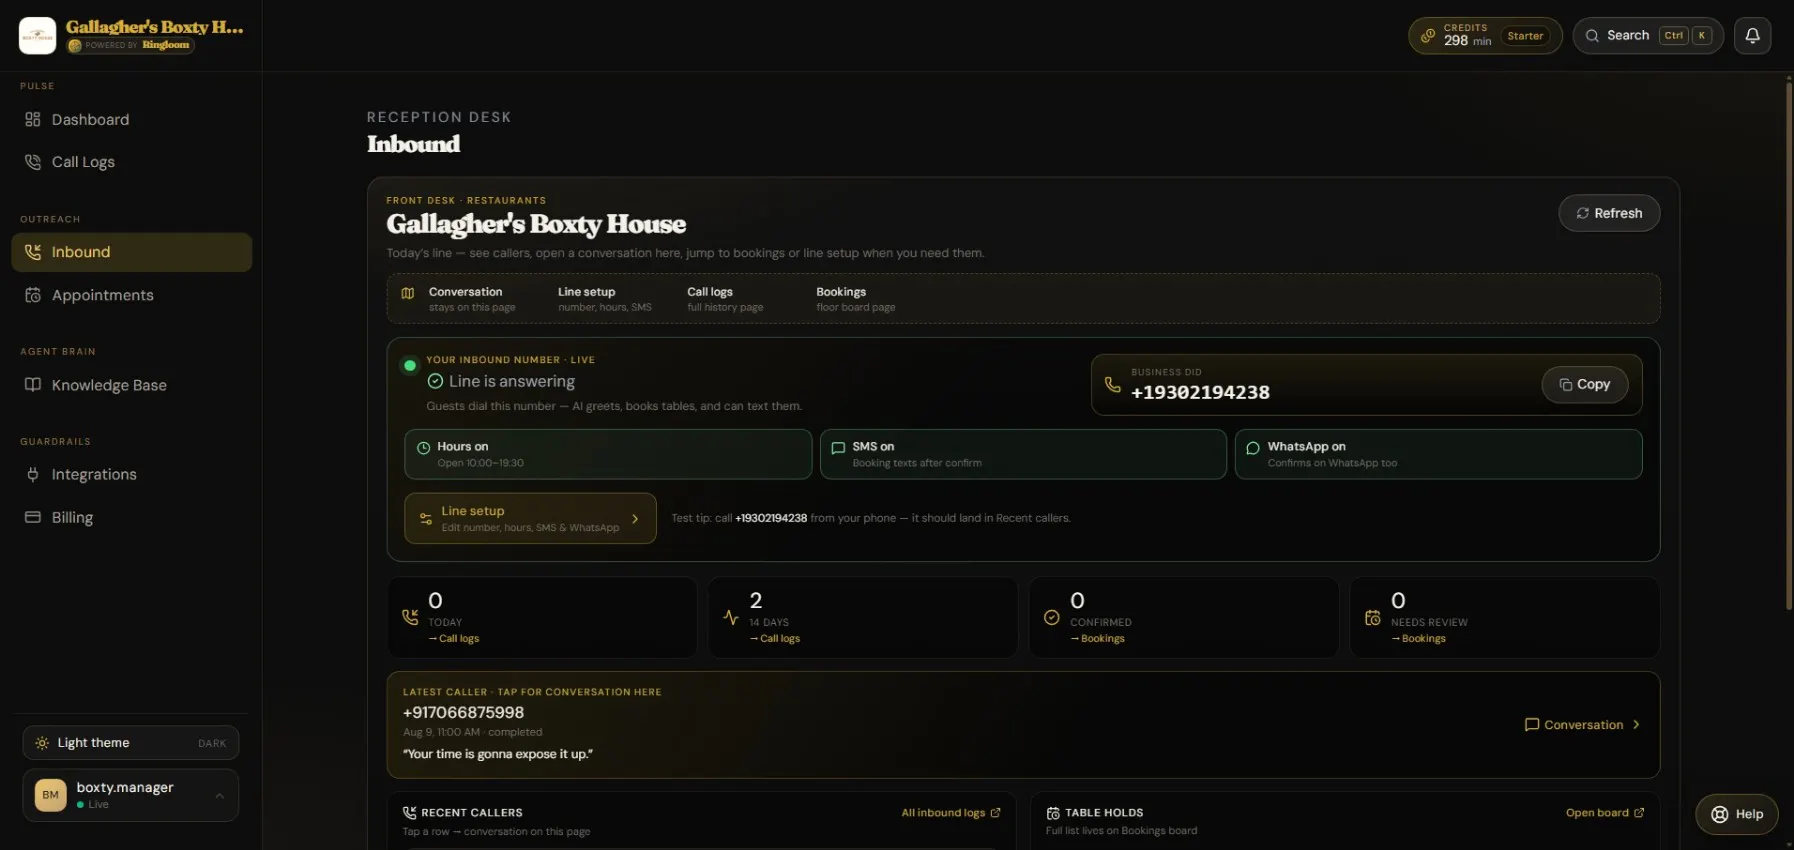Open Knowledge Base in the sidebar

coord(131,385)
